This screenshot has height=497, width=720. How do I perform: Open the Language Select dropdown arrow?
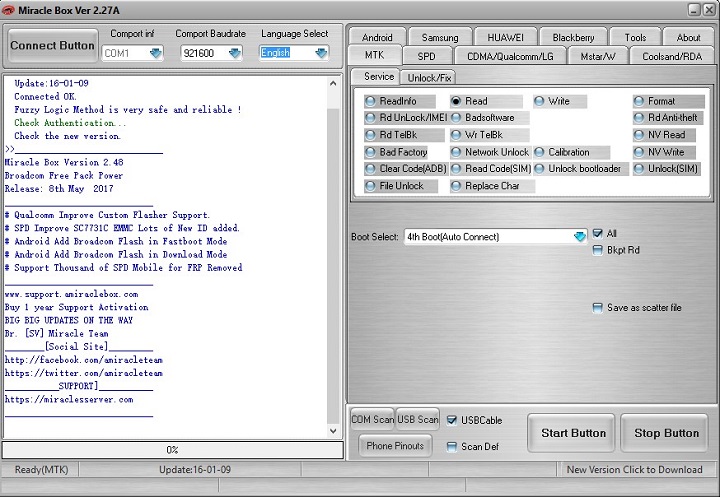[321, 53]
